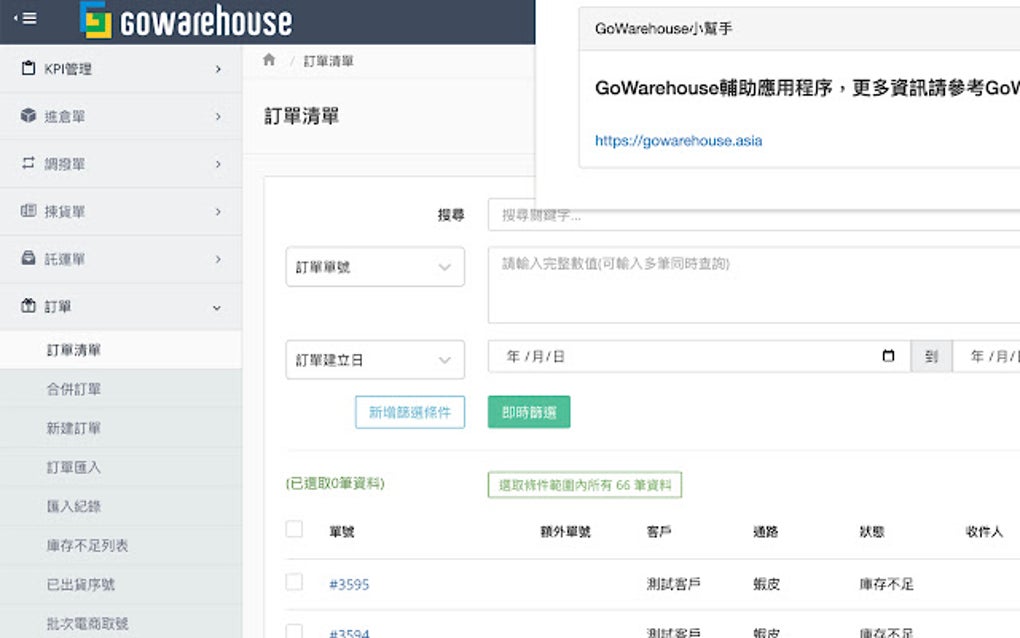Open the home breadcrumb icon

268,59
